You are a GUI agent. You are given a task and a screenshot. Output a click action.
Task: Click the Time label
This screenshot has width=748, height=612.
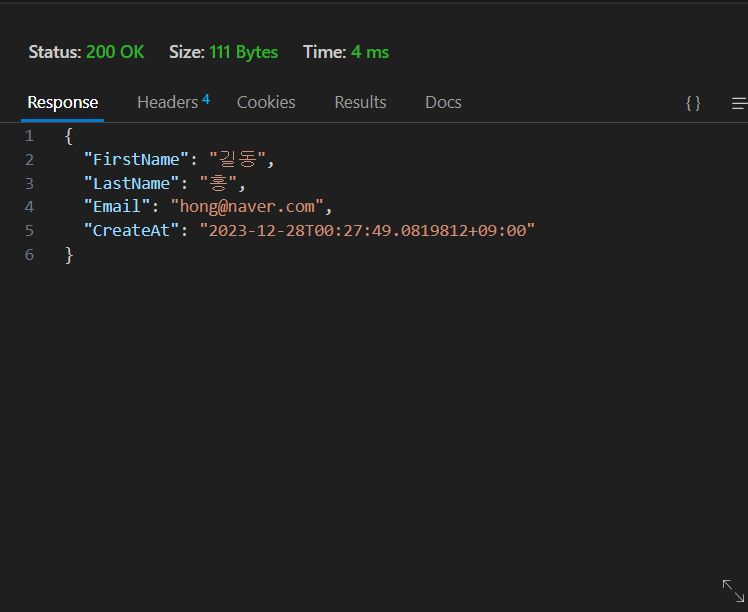324,52
